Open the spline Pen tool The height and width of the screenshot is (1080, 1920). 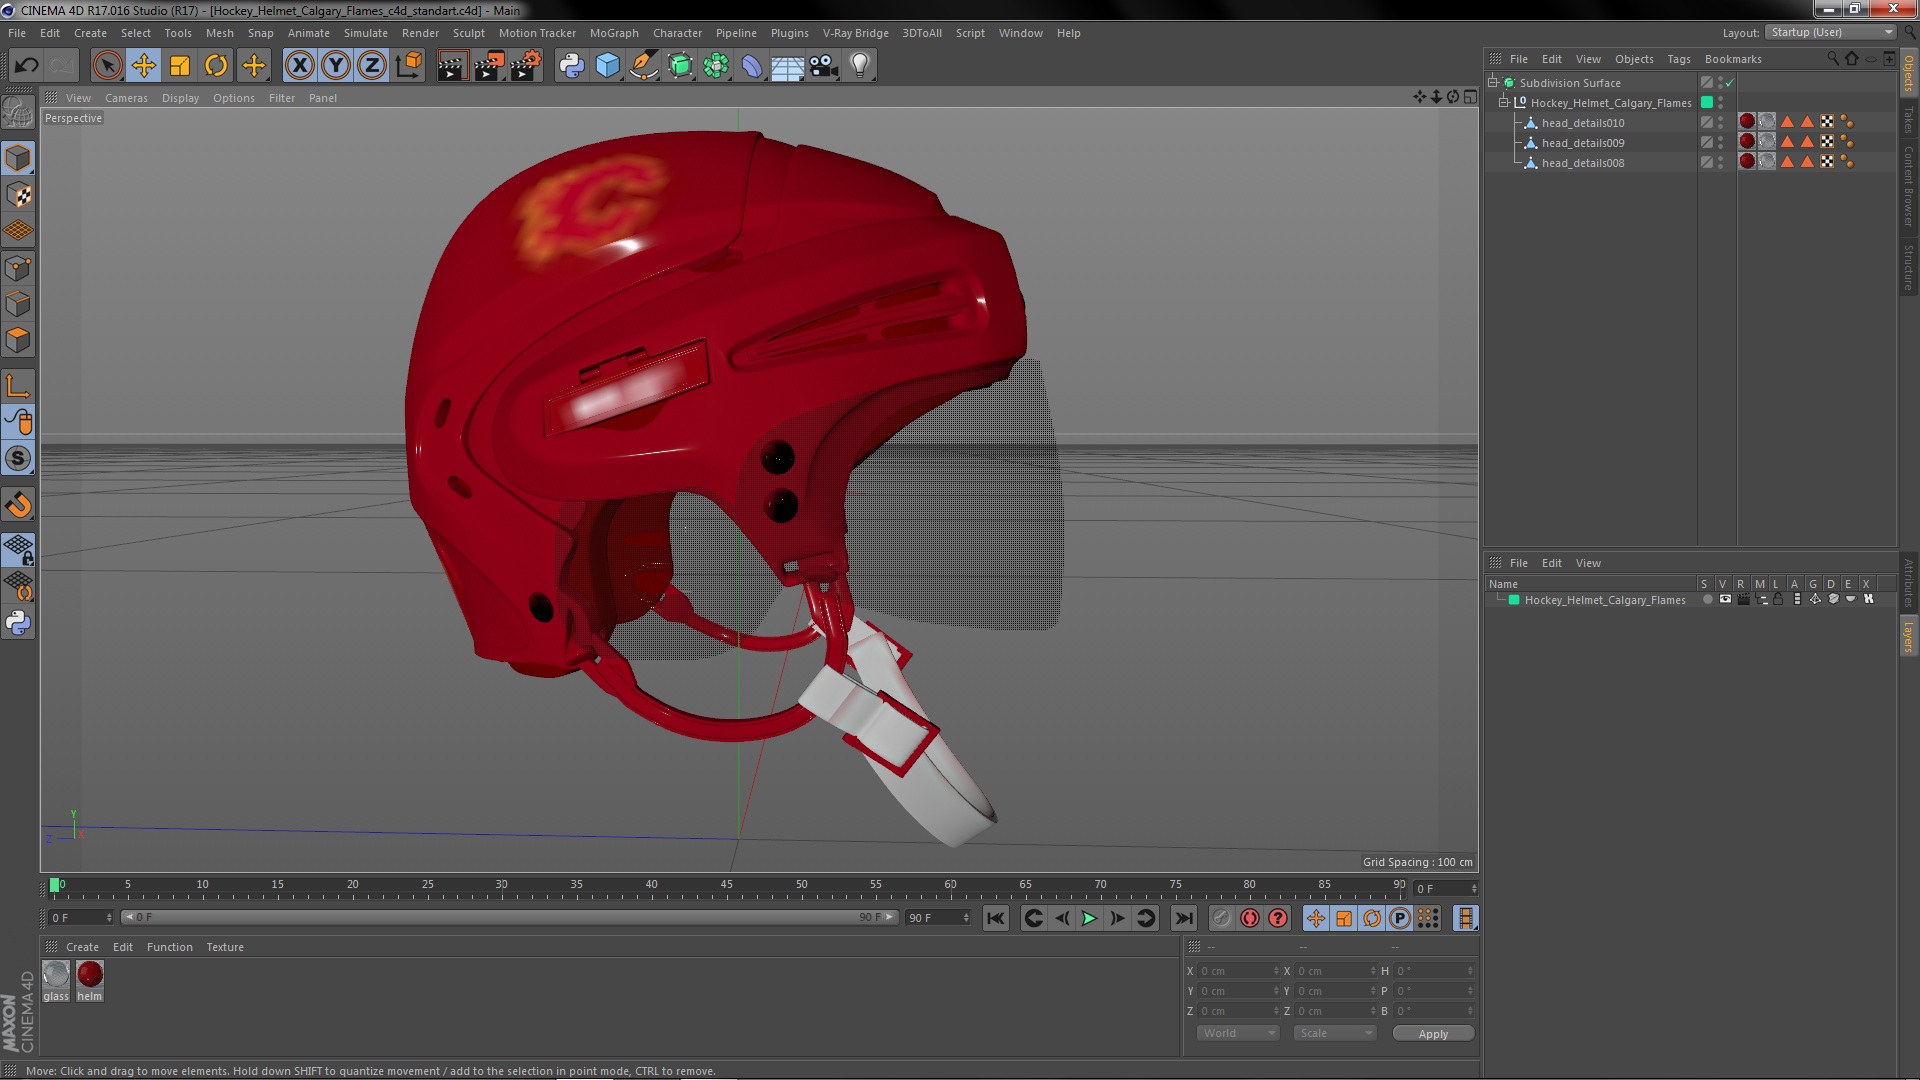(x=644, y=66)
